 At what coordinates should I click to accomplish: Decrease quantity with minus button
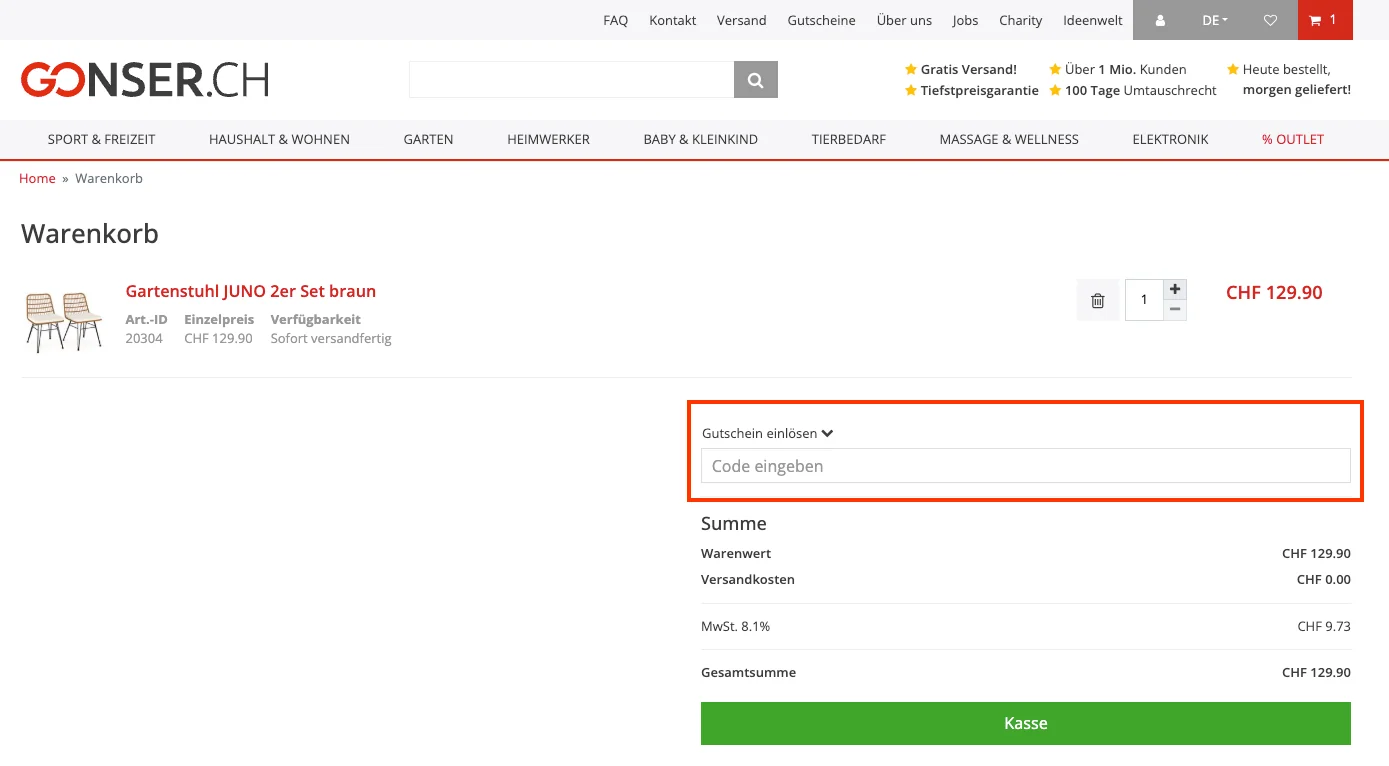pos(1175,310)
